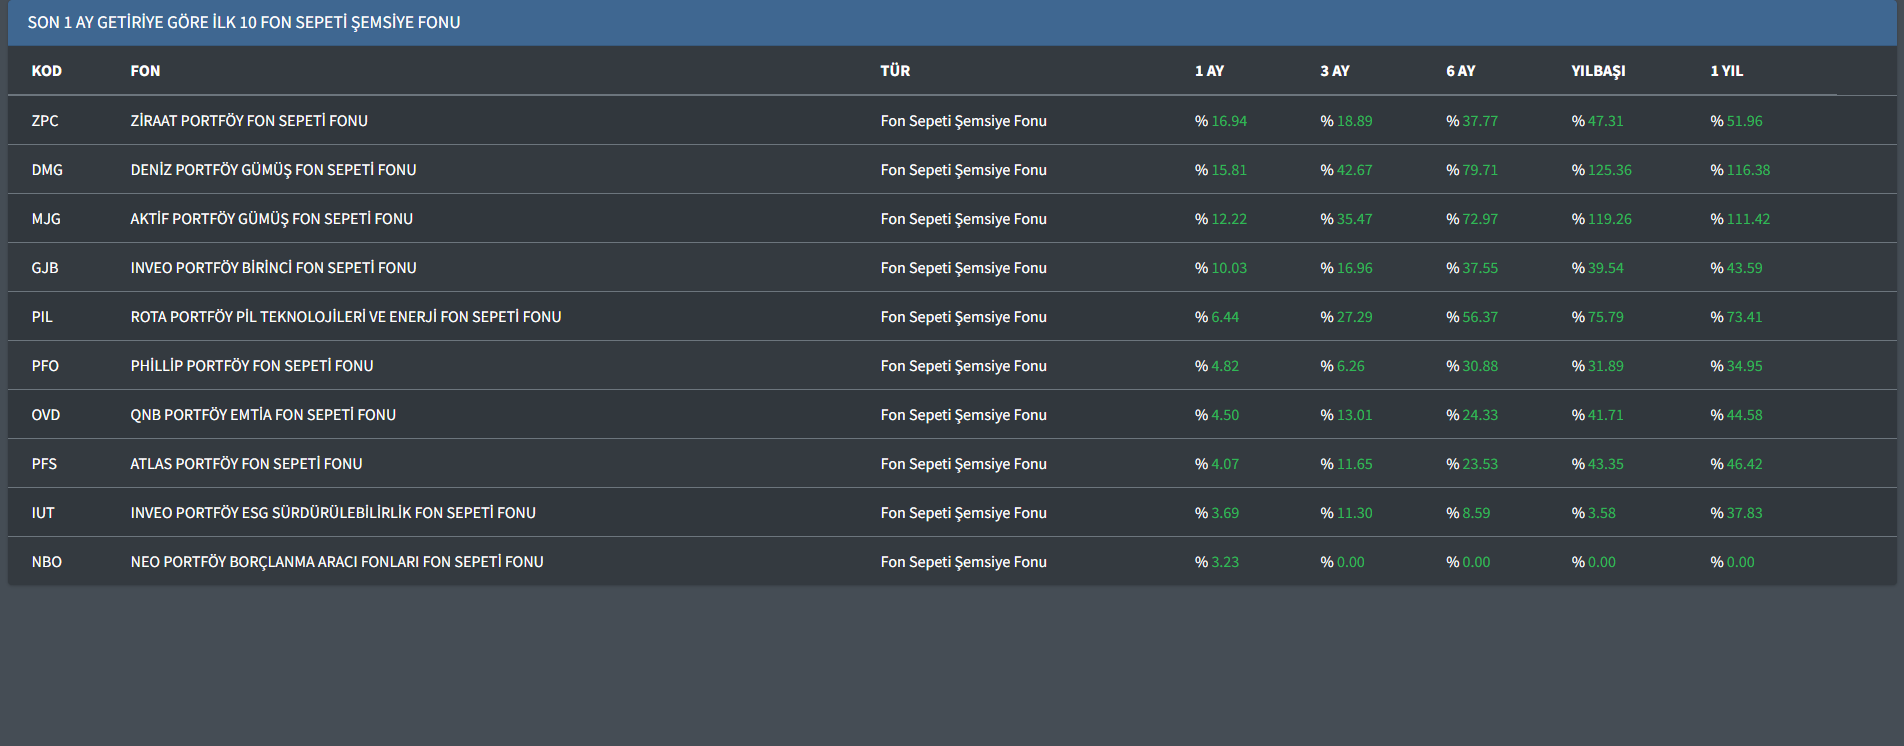Viewport: 1904px width, 746px height.
Task: Click the DMG fund code
Action: tap(47, 170)
